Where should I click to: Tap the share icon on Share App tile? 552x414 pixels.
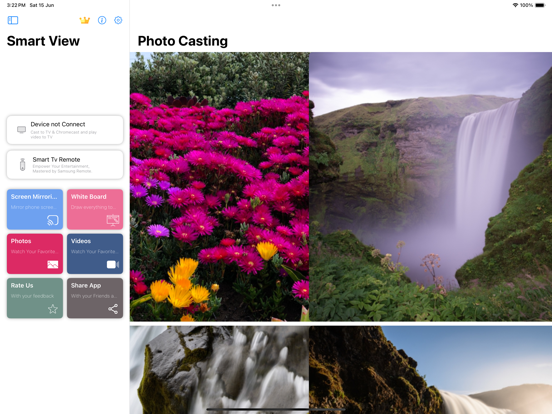point(113,309)
